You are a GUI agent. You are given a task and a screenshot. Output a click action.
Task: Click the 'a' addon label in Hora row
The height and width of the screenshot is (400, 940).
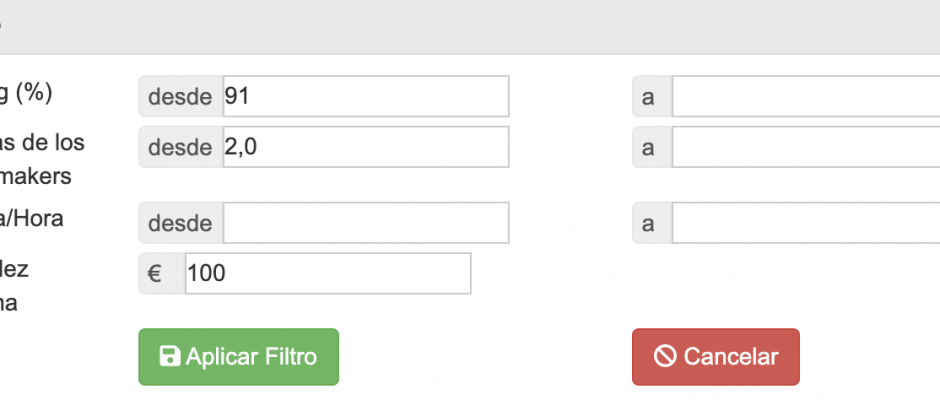pyautogui.click(x=648, y=223)
